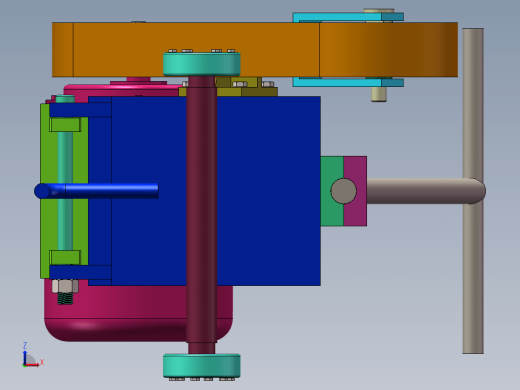Select the blue horizontal cylinder rod
Image resolution: width=520 pixels, height=390 pixels.
click(x=97, y=191)
